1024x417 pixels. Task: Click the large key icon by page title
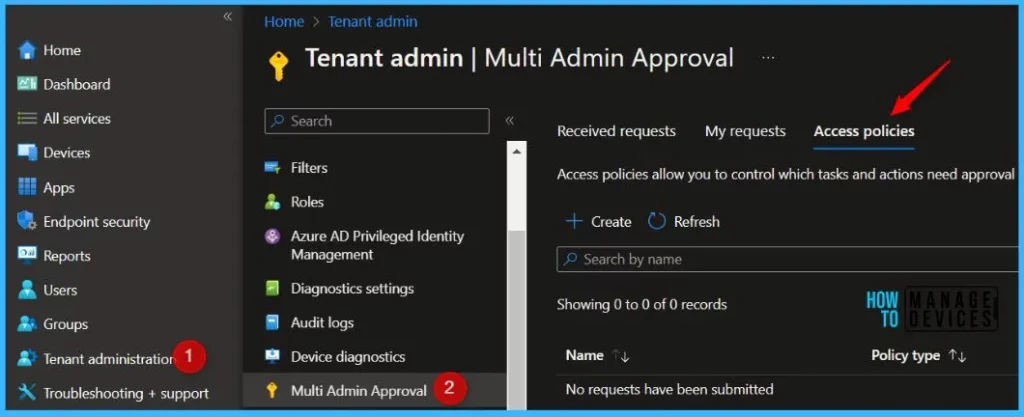(x=279, y=66)
